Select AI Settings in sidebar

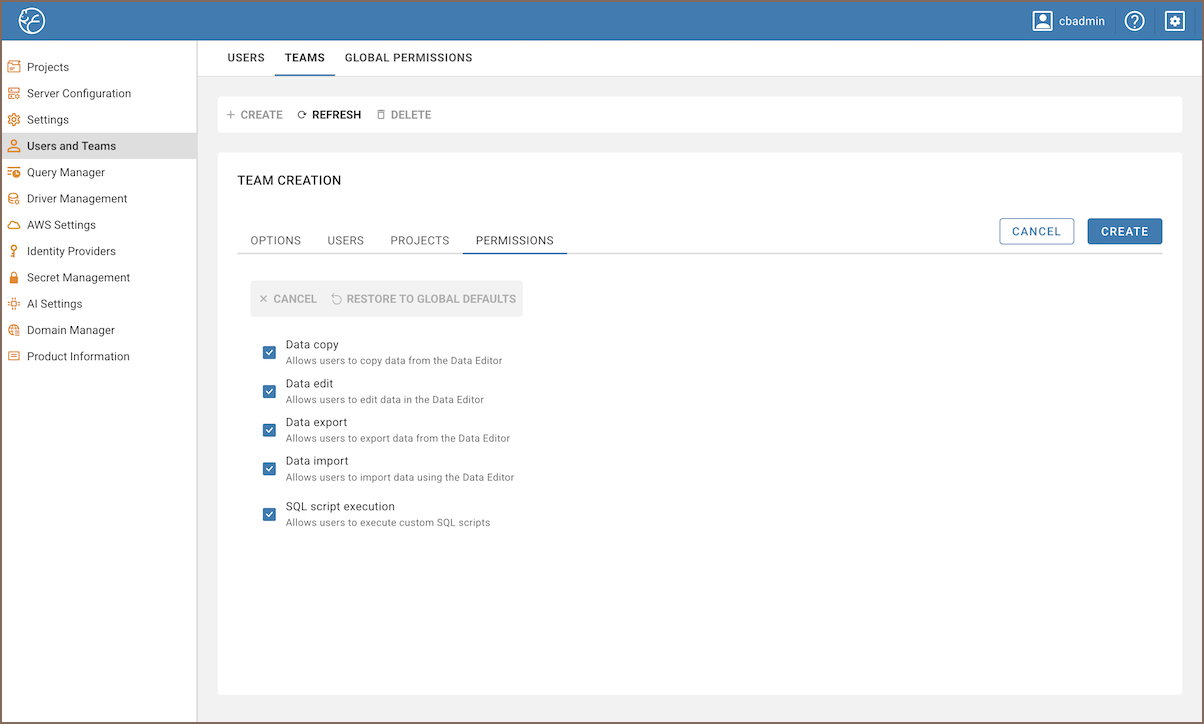pos(54,304)
